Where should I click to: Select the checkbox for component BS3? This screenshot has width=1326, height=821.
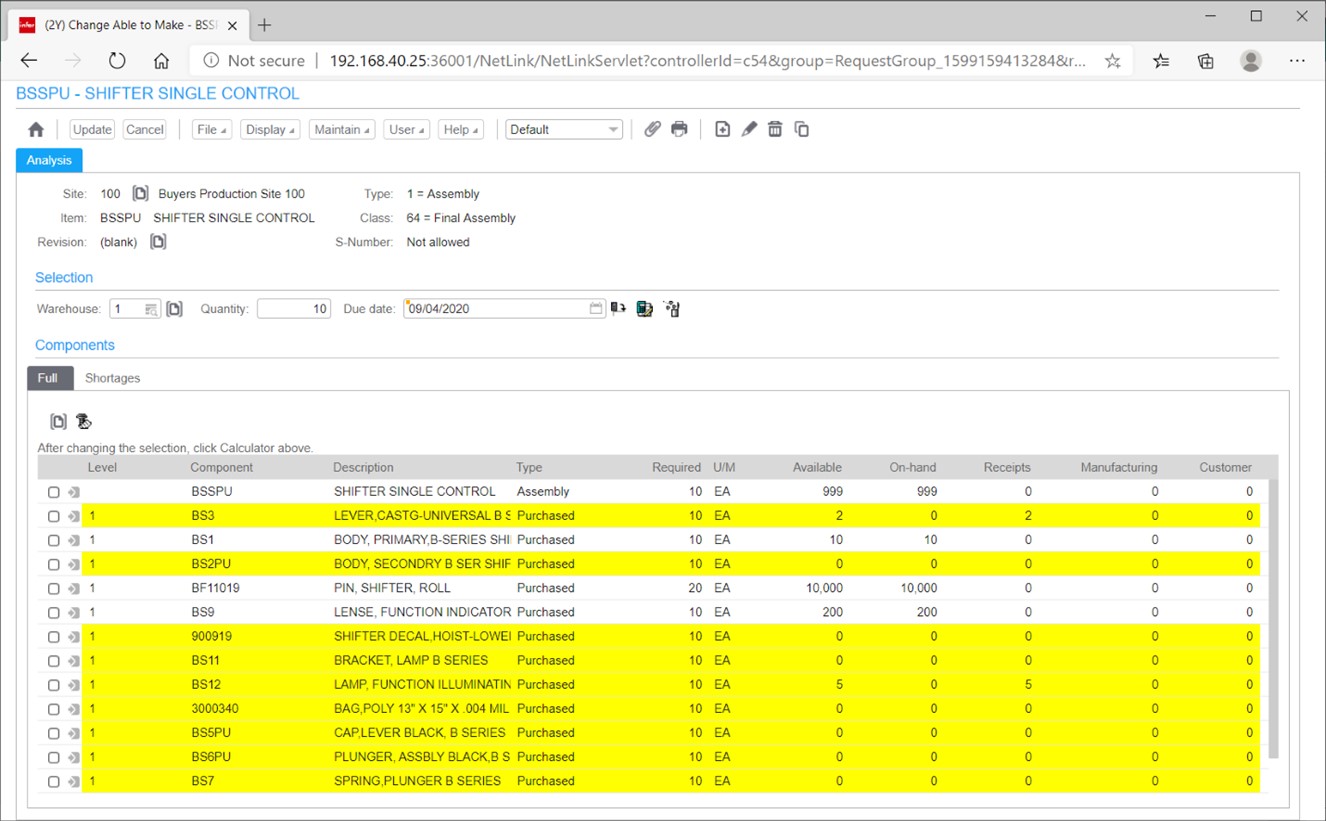pos(54,516)
